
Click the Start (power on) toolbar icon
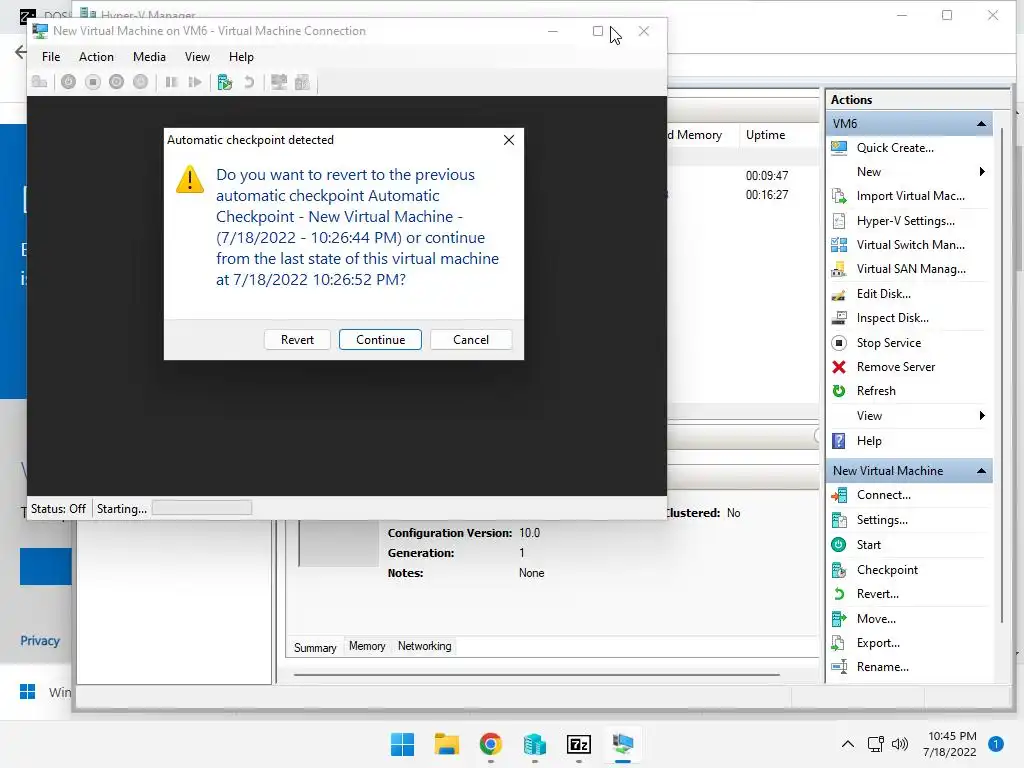69,82
